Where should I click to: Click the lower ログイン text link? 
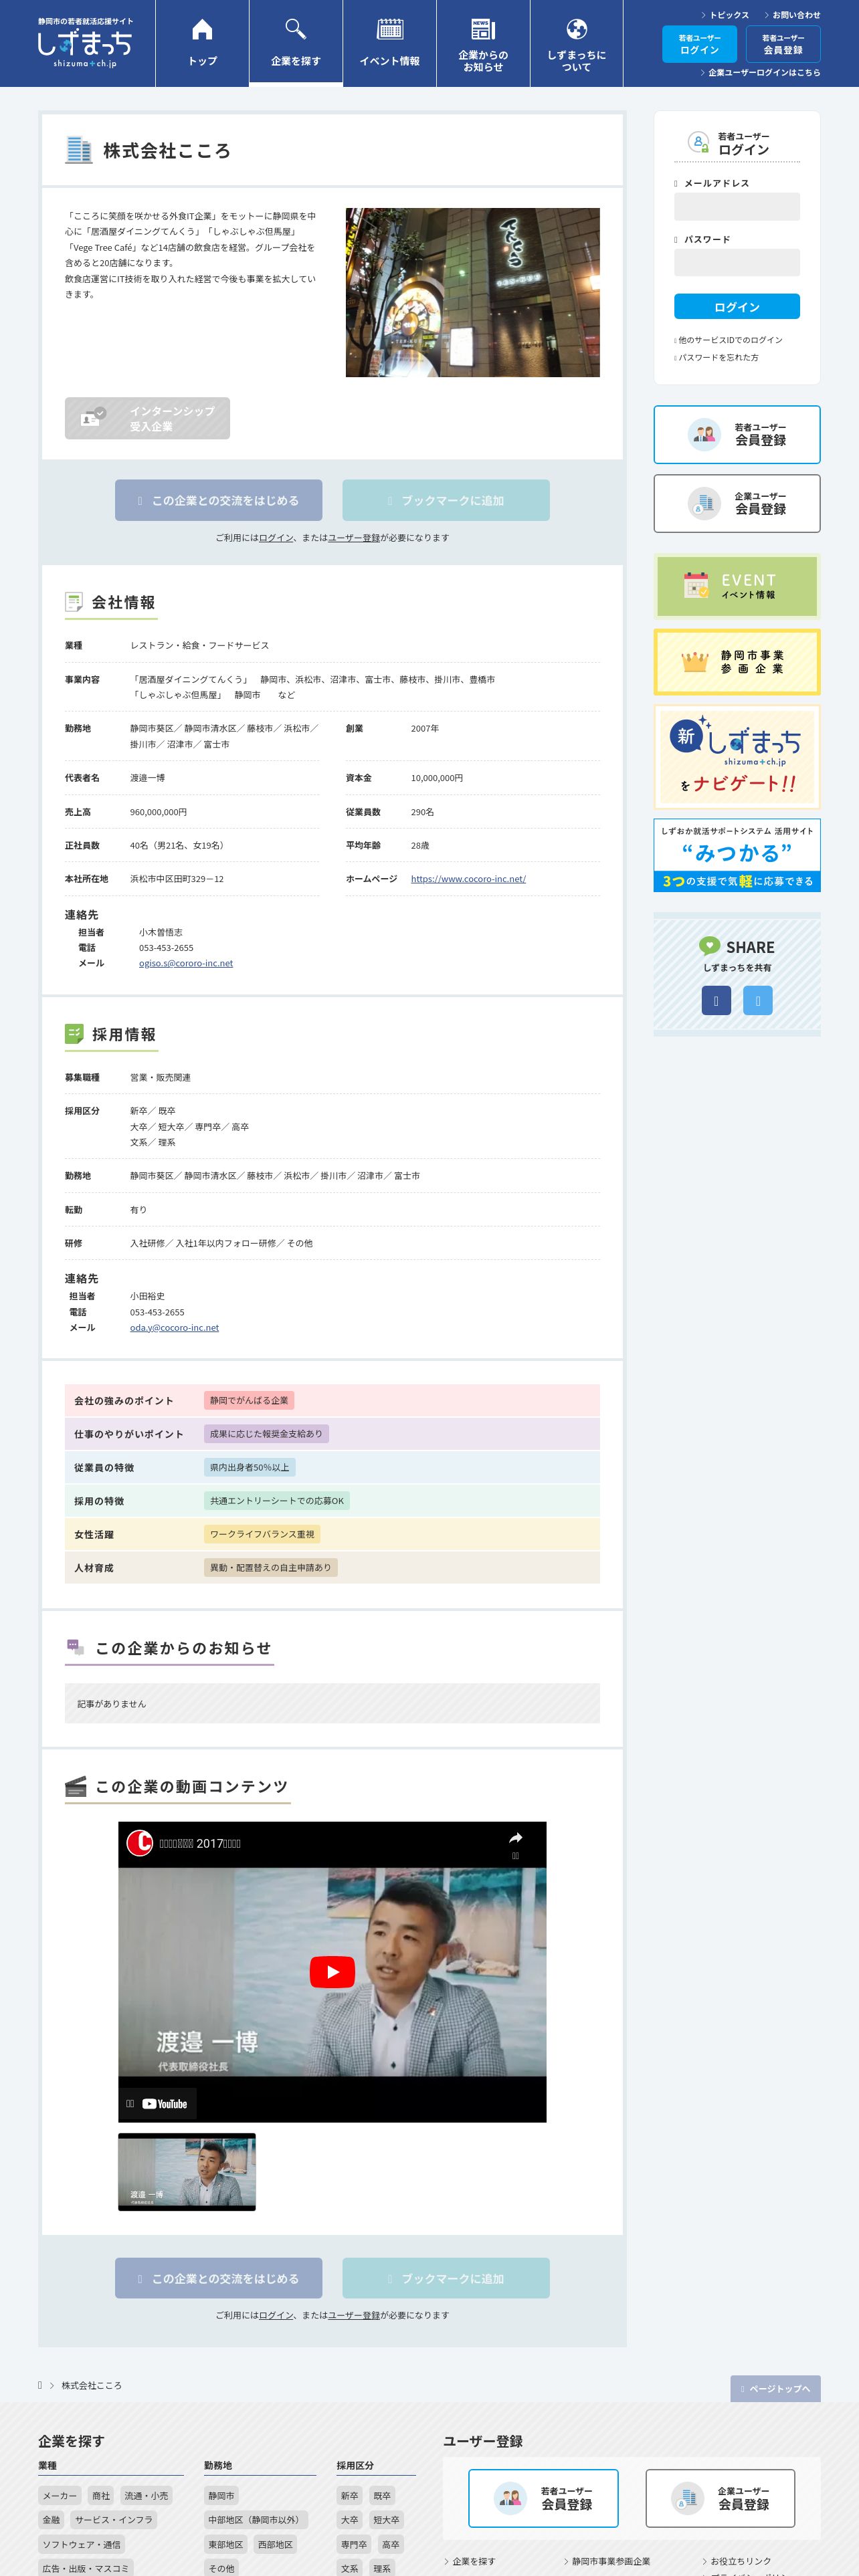pyautogui.click(x=276, y=2315)
